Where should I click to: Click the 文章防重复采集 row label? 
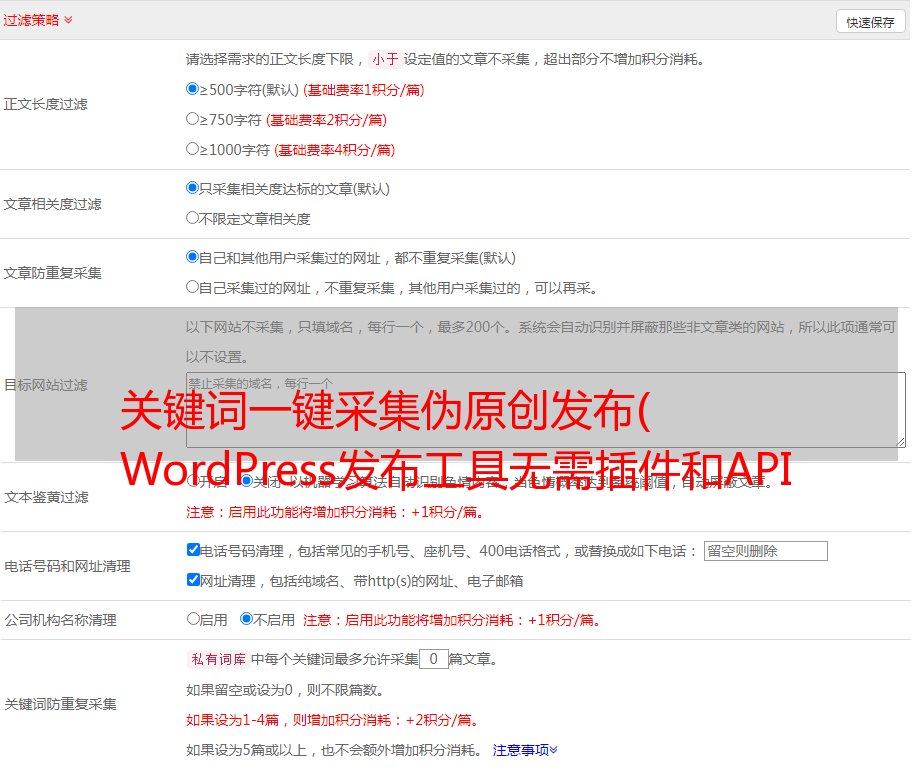pyautogui.click(x=52, y=273)
